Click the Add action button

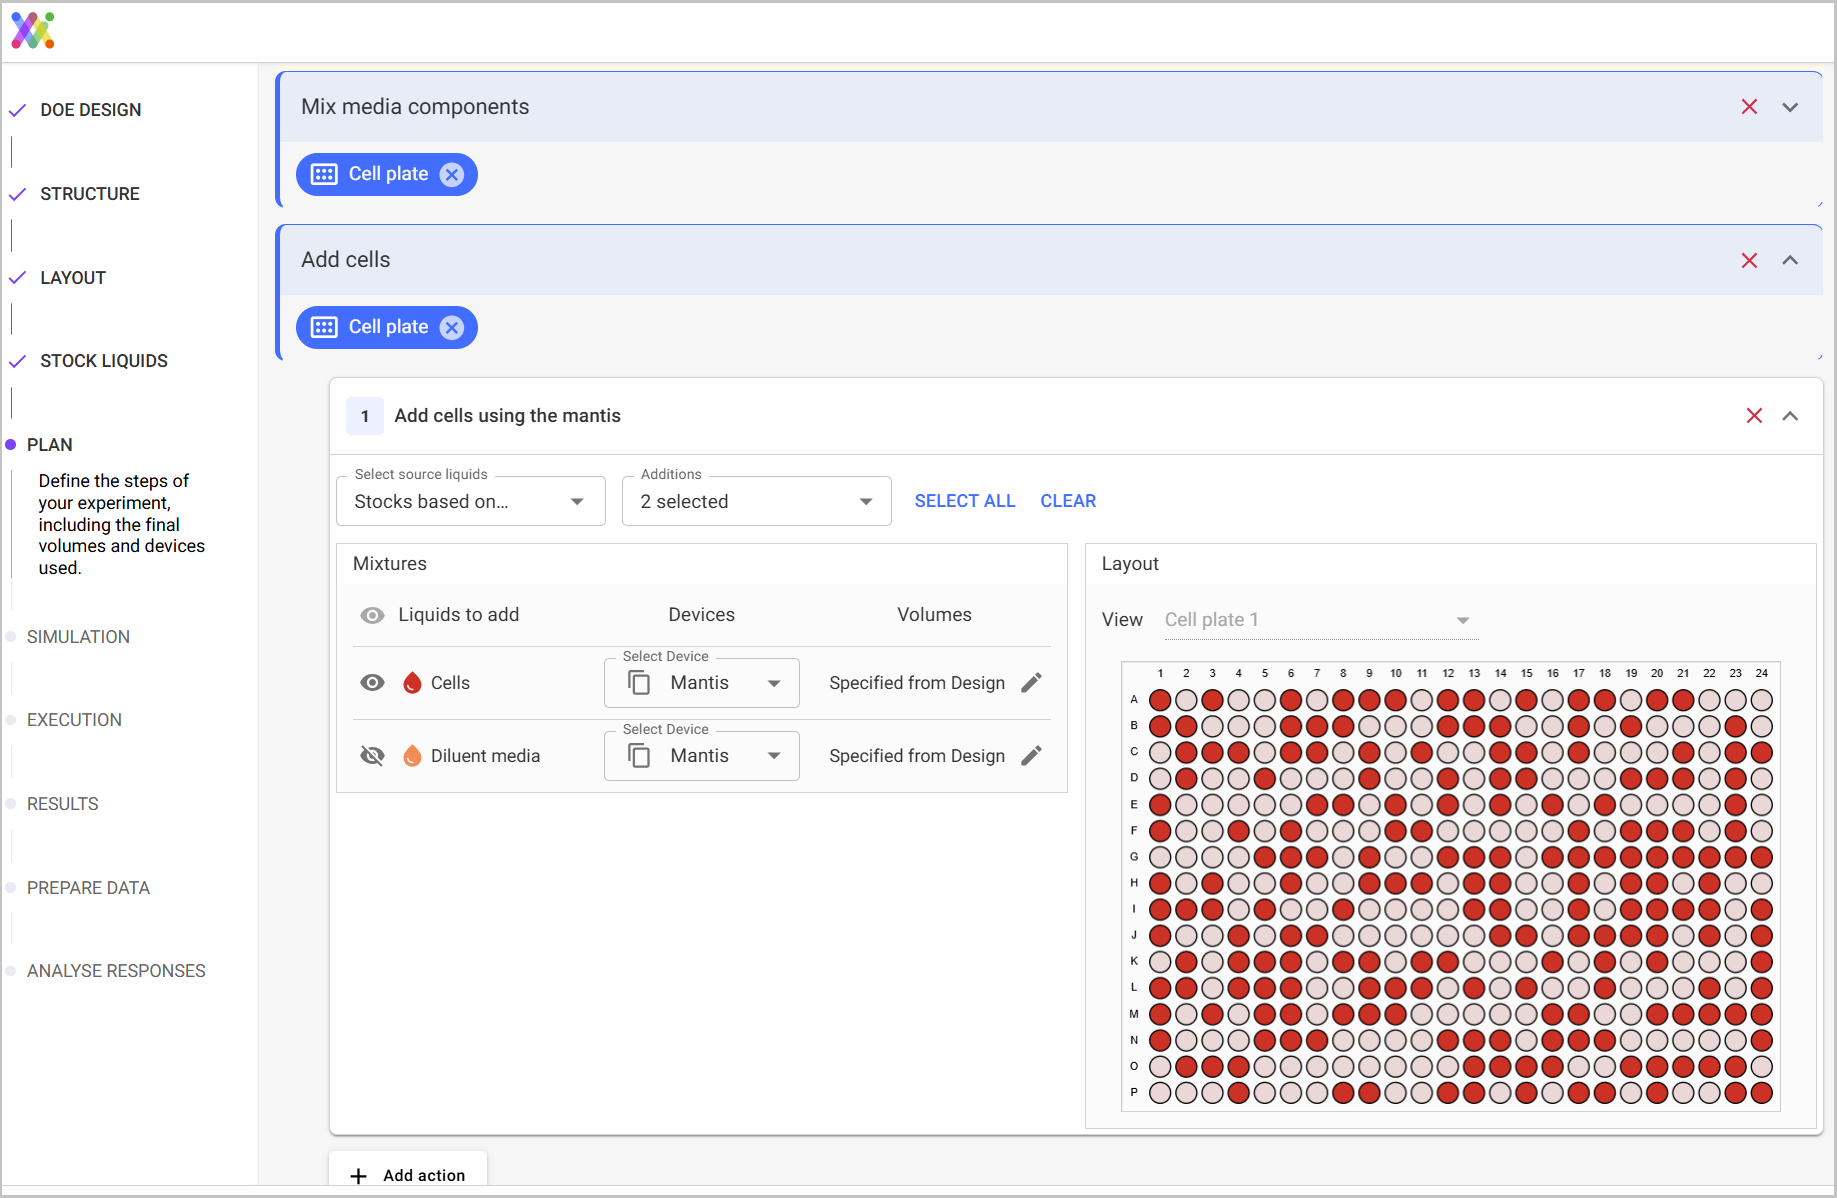pyautogui.click(x=408, y=1175)
